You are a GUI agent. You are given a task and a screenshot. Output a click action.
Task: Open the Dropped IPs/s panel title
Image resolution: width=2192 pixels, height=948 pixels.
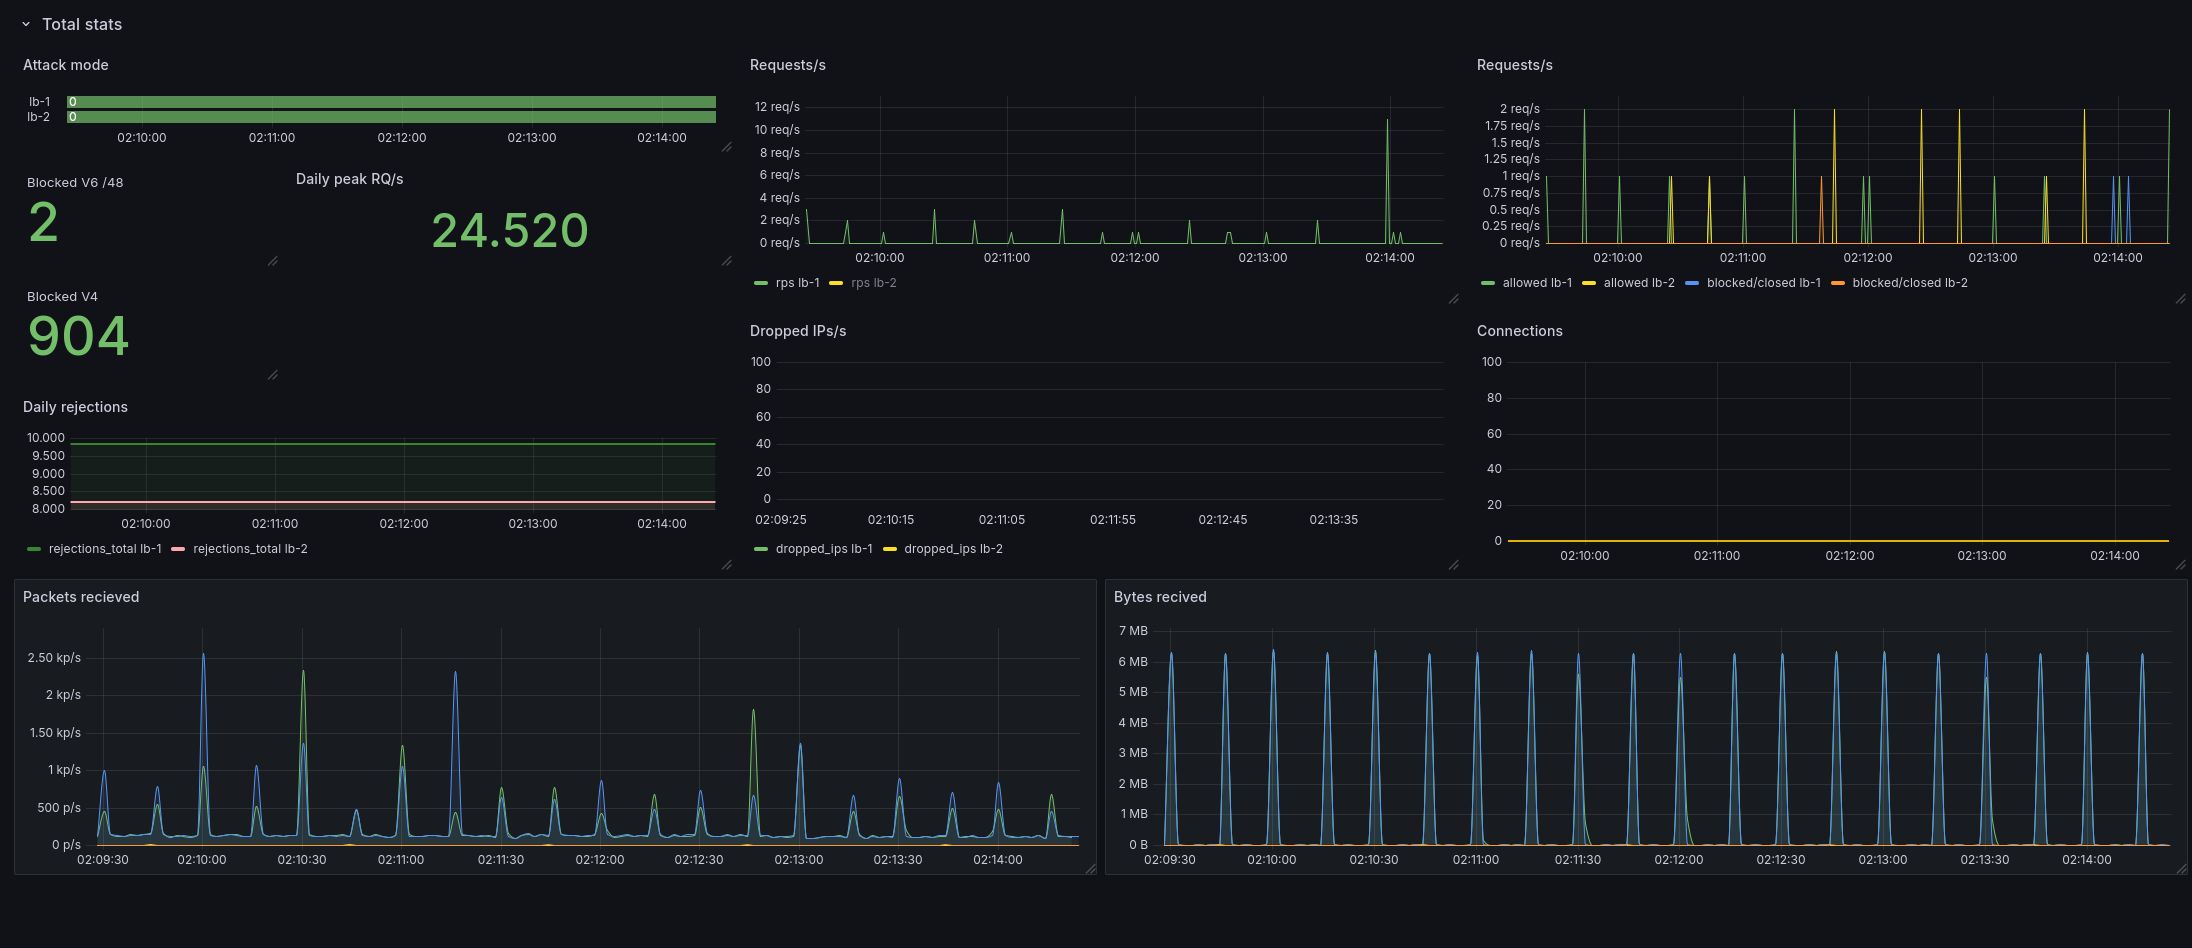point(798,331)
